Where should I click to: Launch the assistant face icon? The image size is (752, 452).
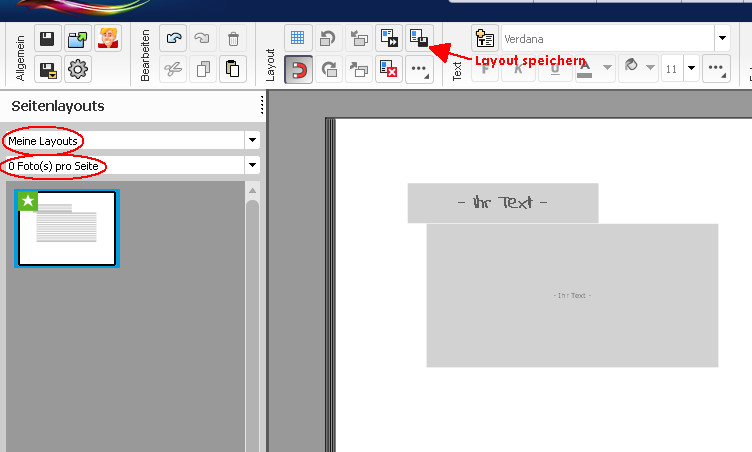(108, 38)
